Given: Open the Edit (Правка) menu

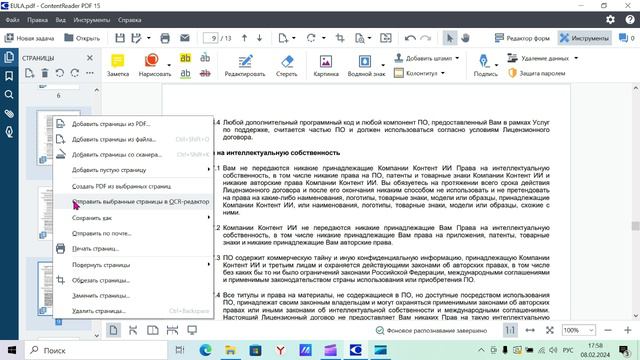Looking at the screenshot, I should tap(37, 20).
